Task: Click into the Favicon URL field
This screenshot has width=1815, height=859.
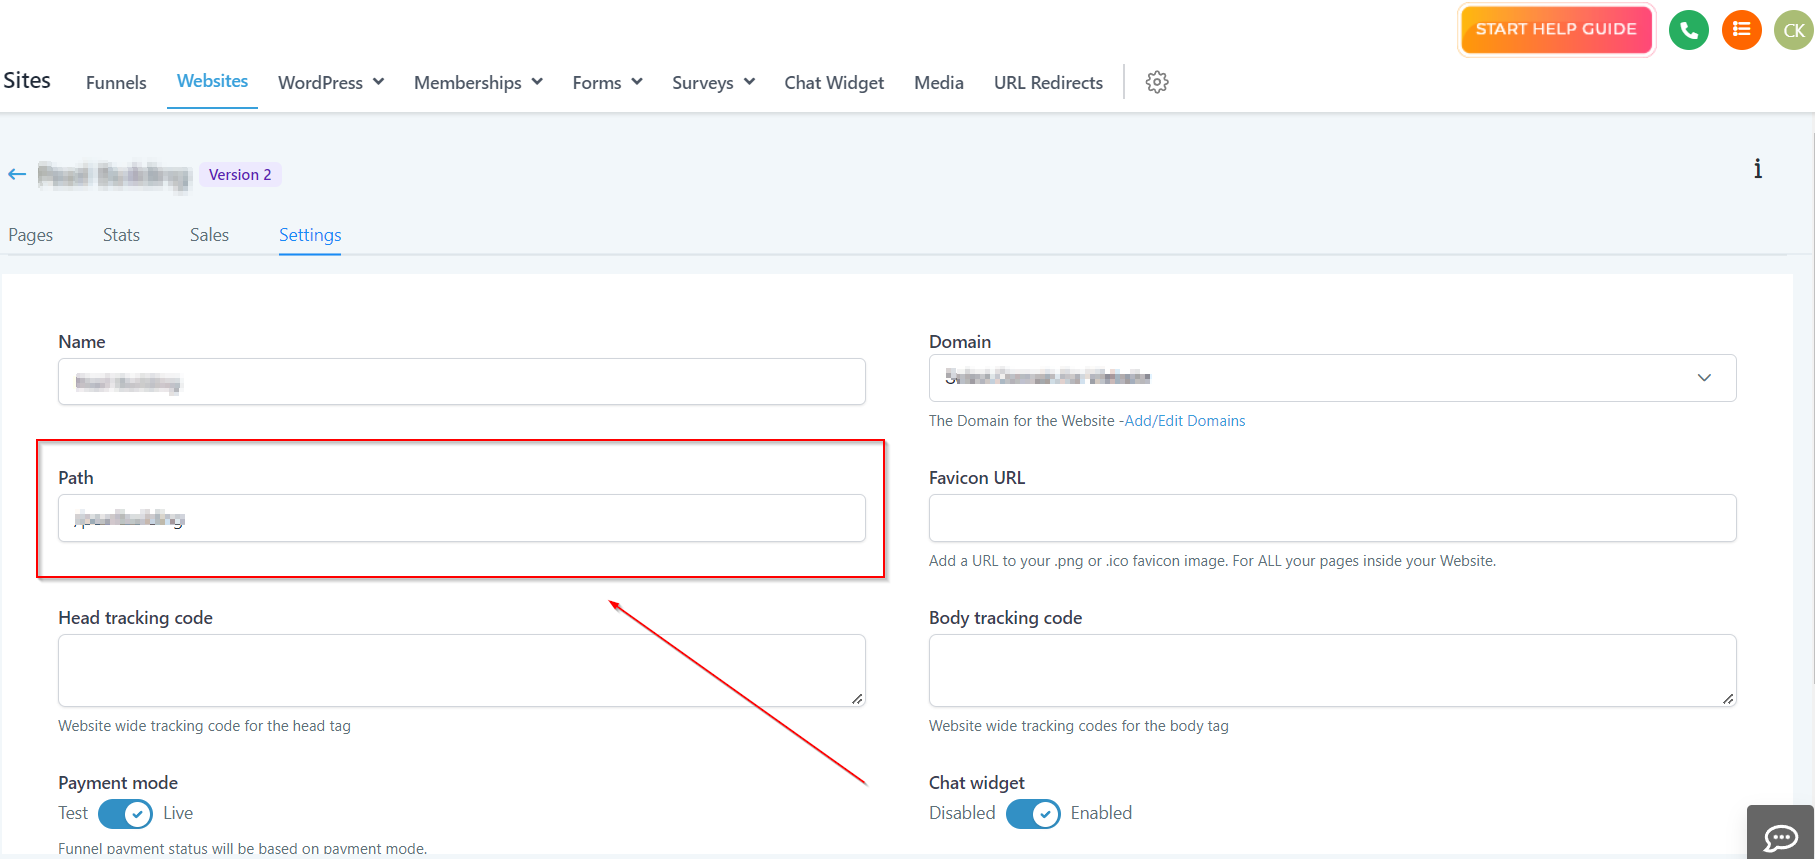Action: click(x=1332, y=518)
